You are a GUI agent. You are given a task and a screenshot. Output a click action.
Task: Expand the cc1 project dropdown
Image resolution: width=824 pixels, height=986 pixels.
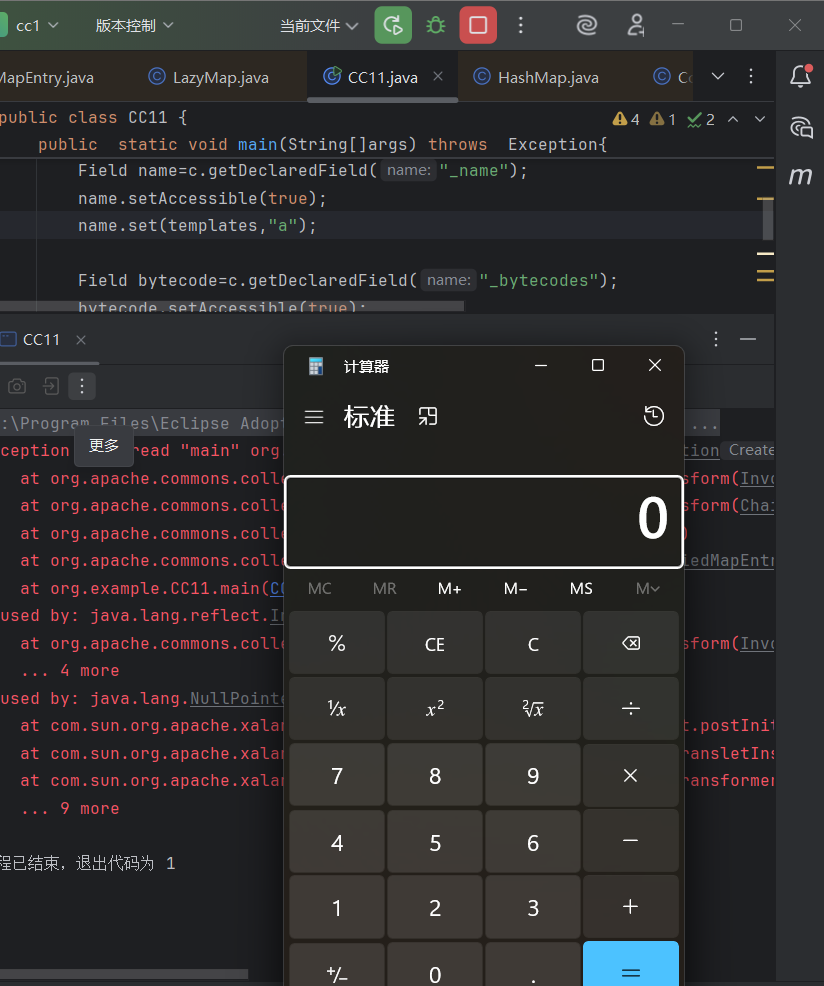[37, 25]
